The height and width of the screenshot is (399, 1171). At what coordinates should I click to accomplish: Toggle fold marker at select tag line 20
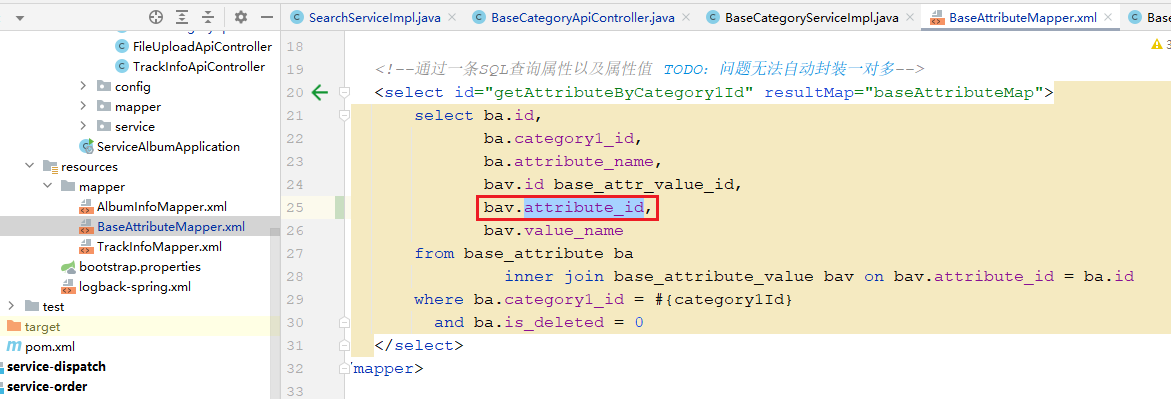point(344,93)
